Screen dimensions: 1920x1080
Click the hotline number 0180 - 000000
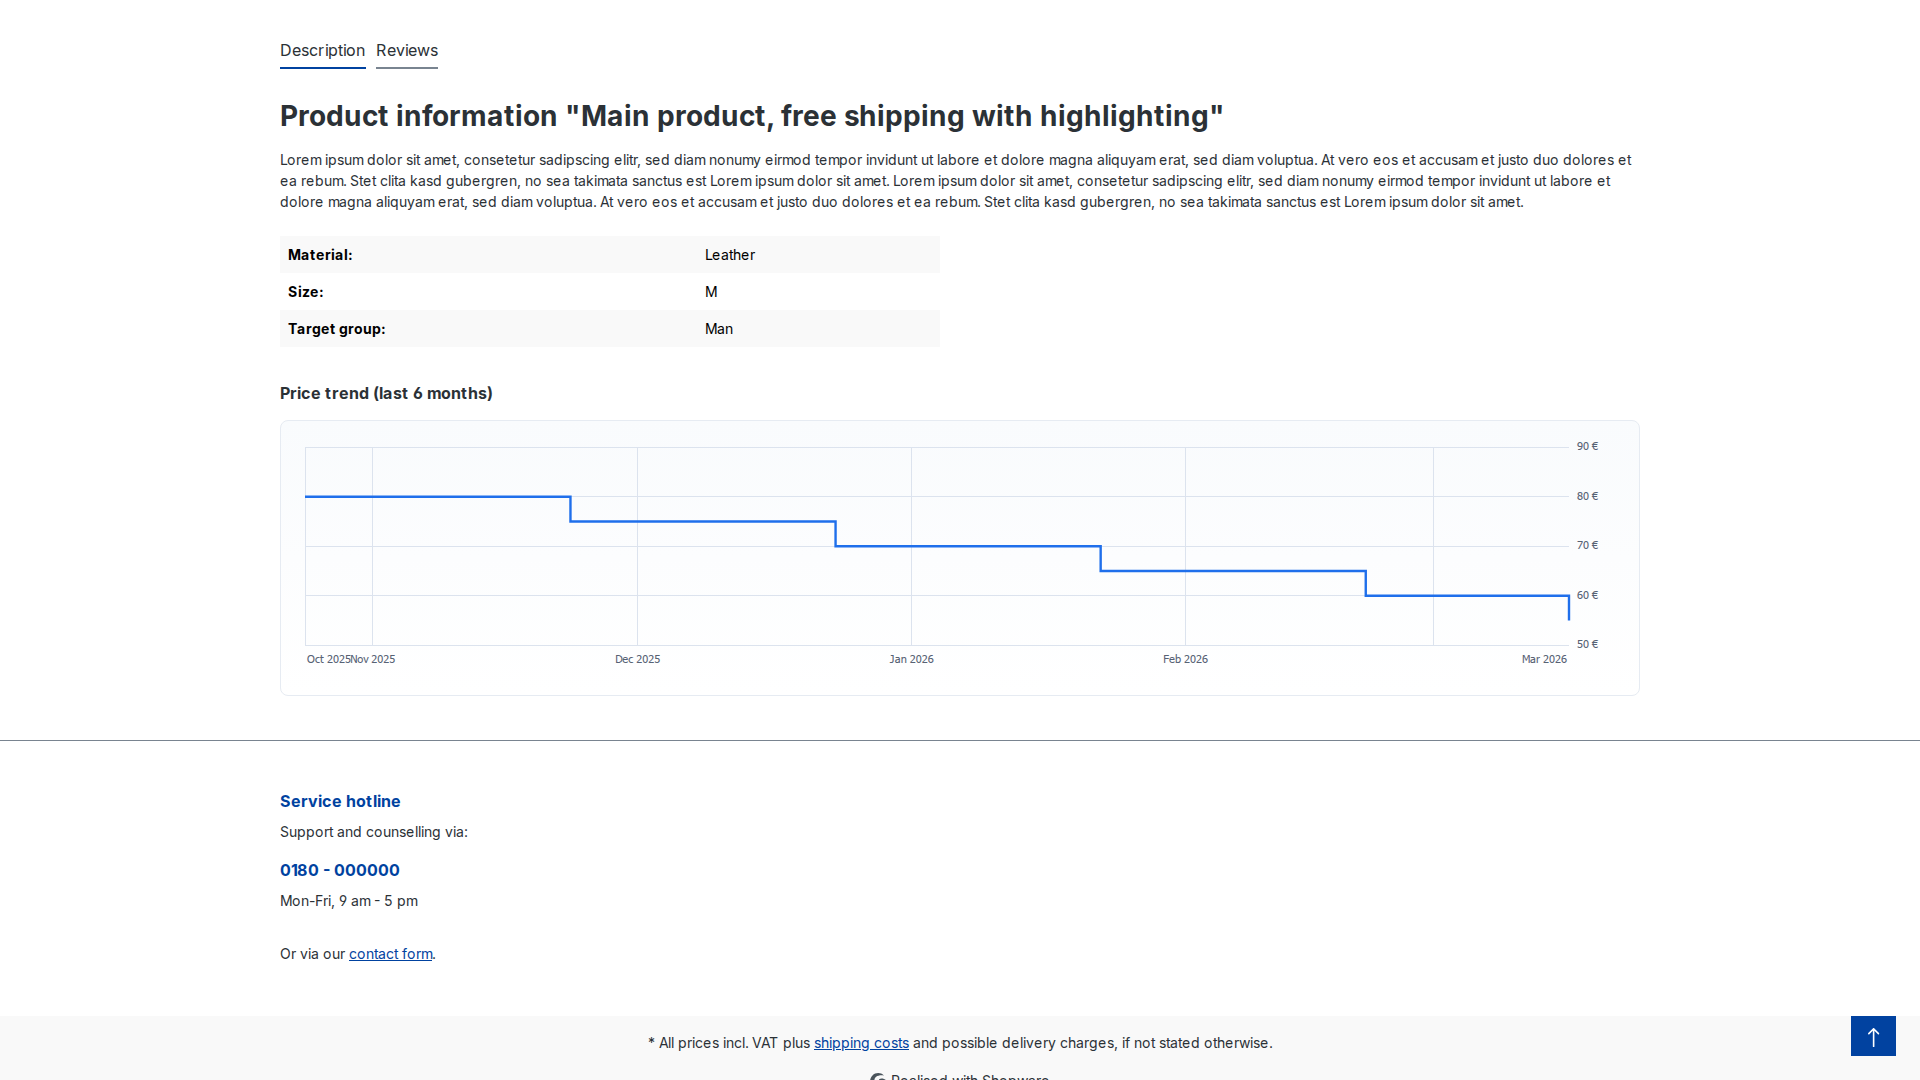(x=340, y=870)
